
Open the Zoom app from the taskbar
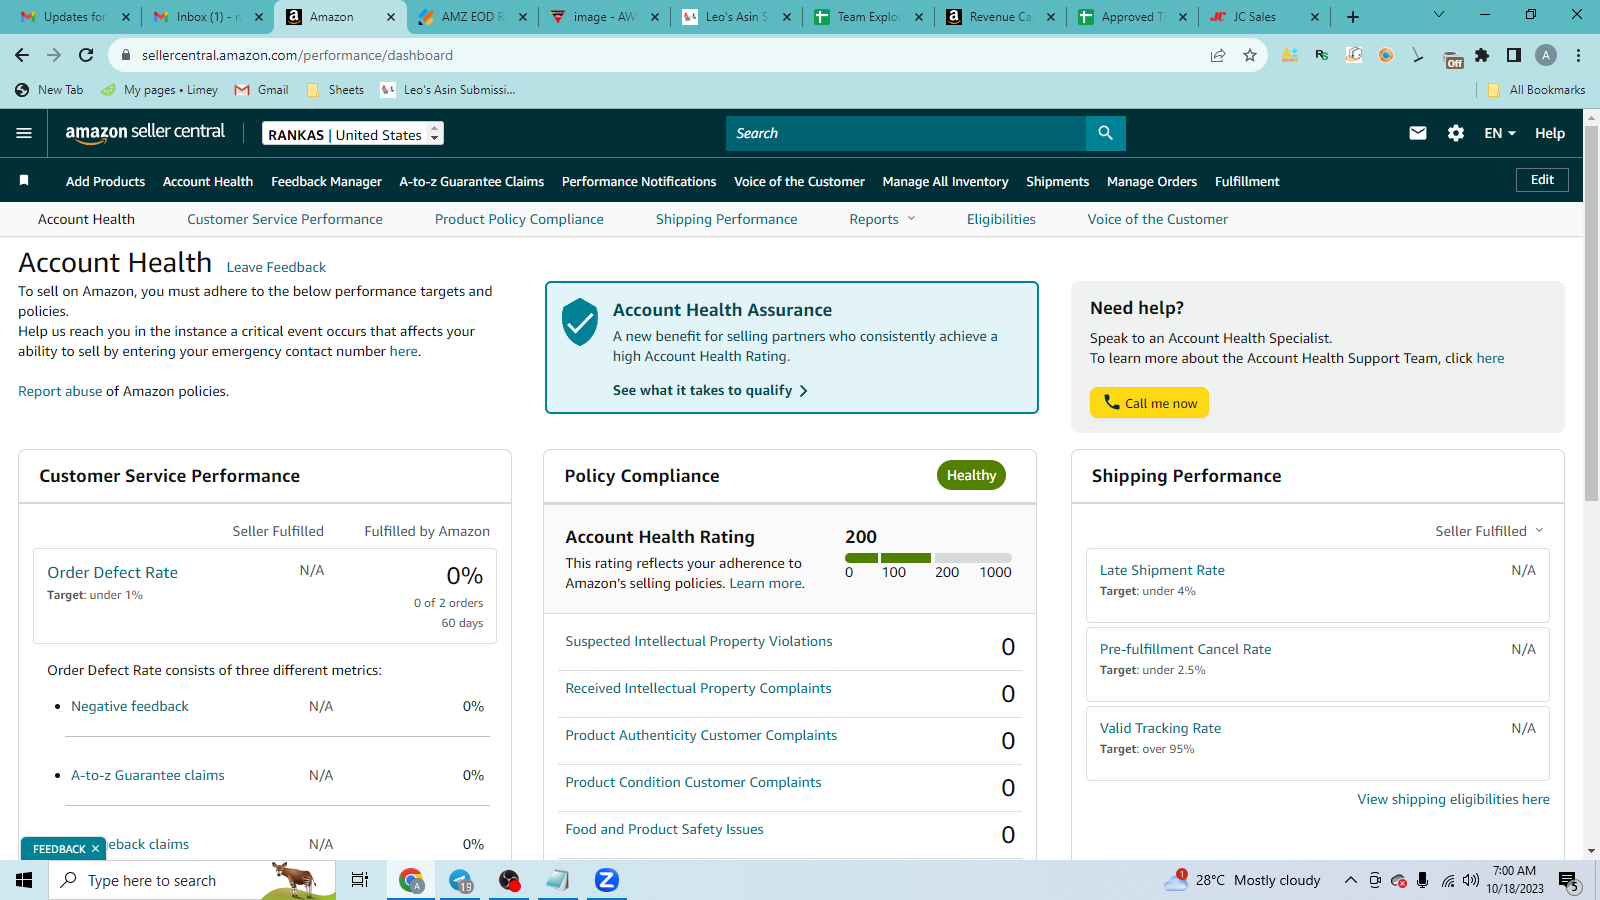click(x=606, y=880)
